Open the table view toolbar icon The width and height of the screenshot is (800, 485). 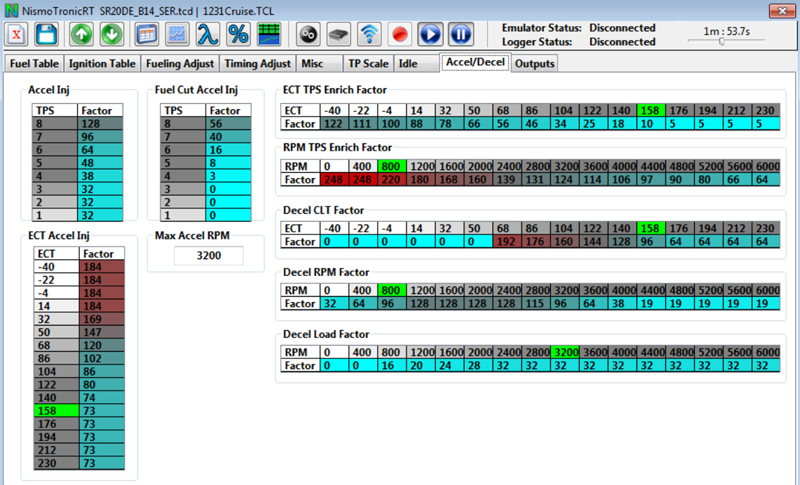pos(145,33)
